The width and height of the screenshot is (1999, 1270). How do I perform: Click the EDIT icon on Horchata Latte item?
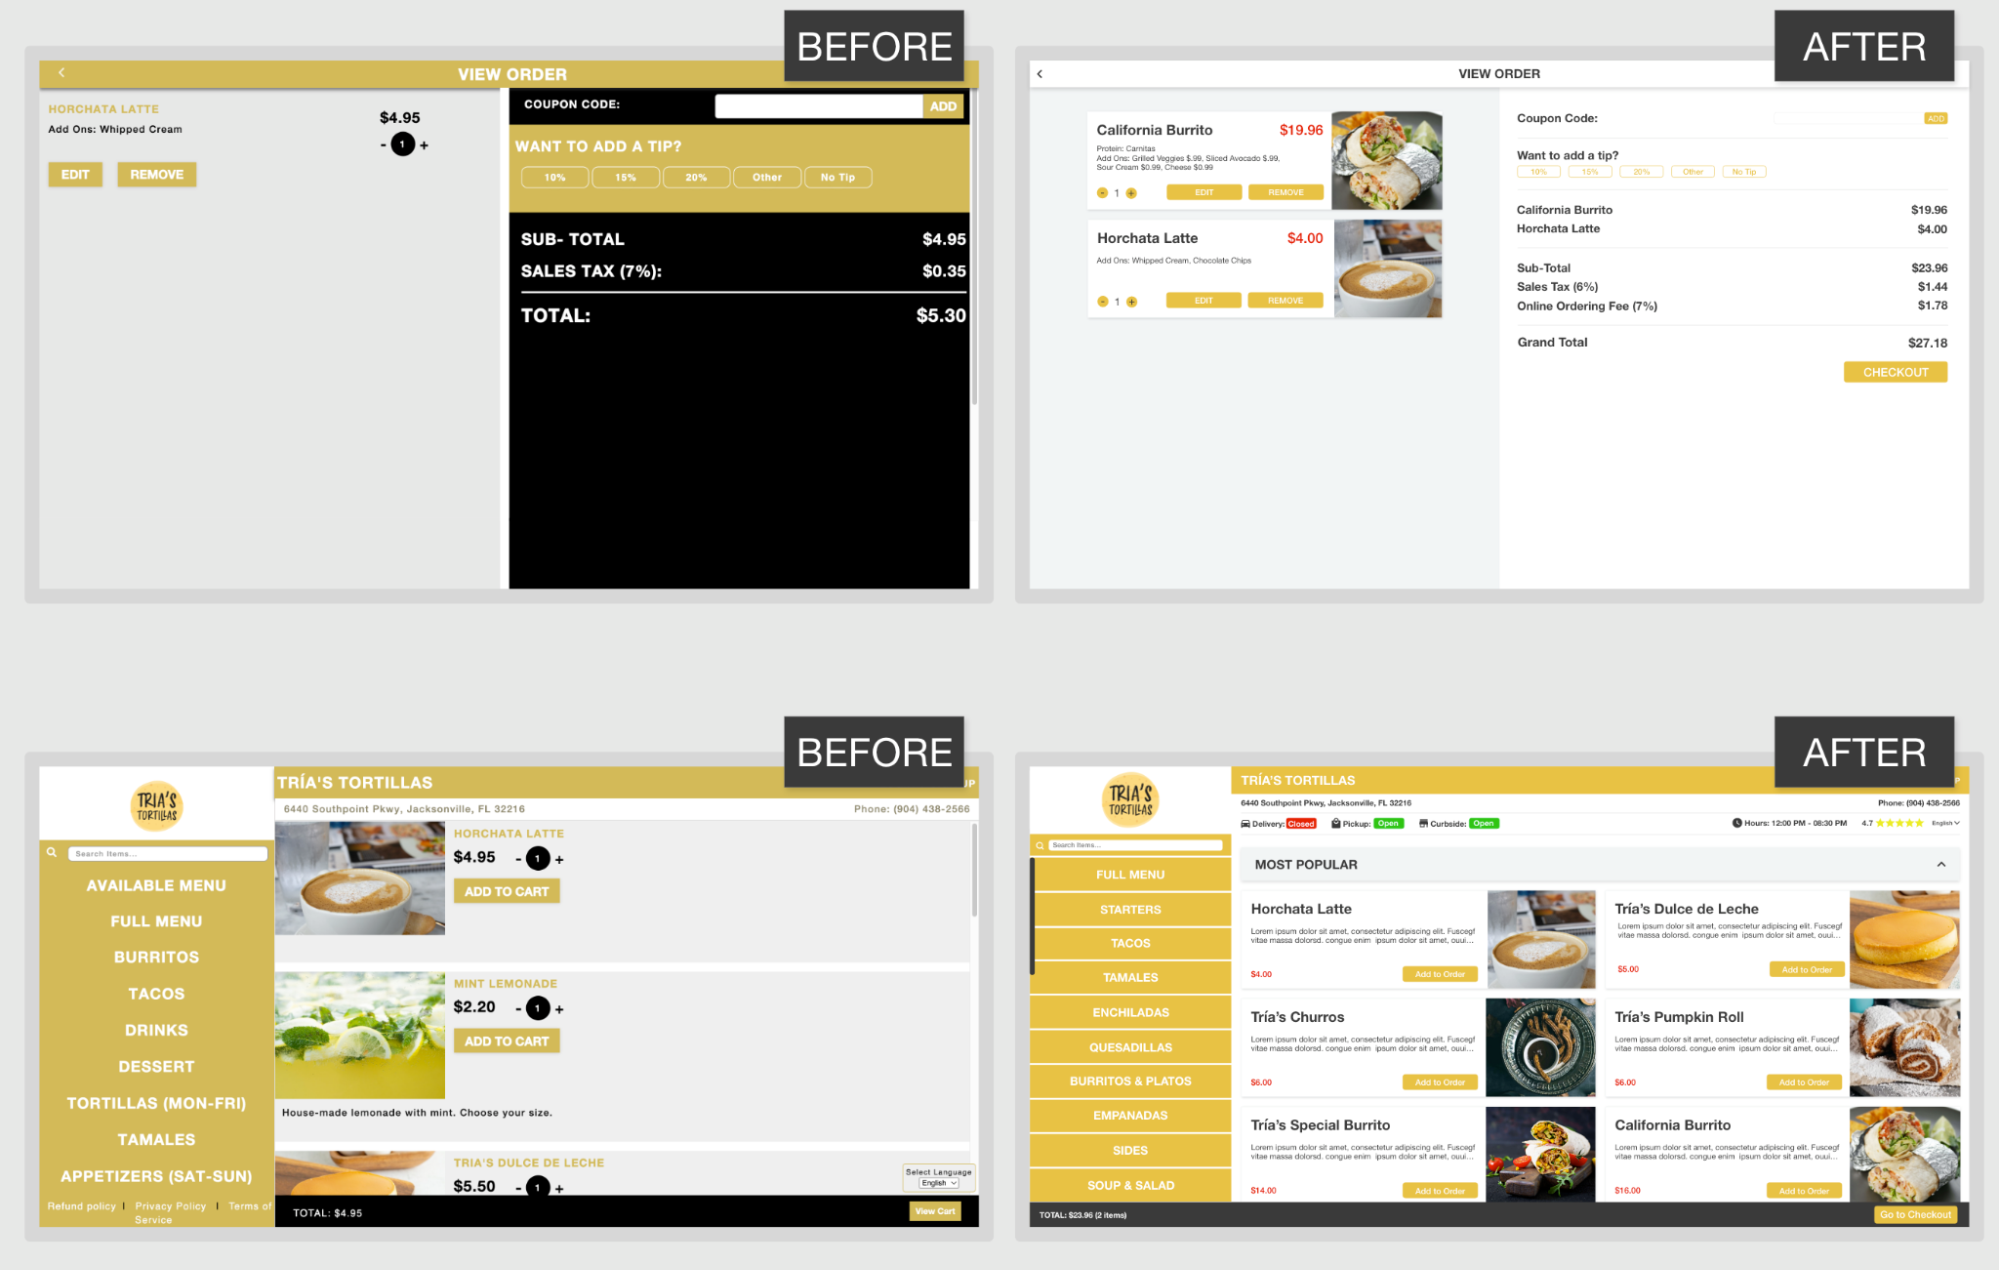point(1201,300)
